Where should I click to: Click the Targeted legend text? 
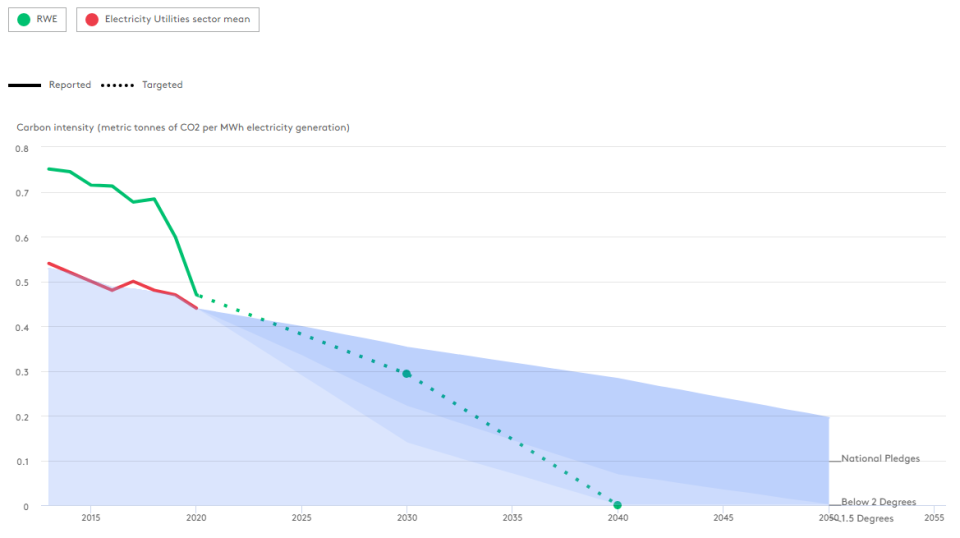162,85
